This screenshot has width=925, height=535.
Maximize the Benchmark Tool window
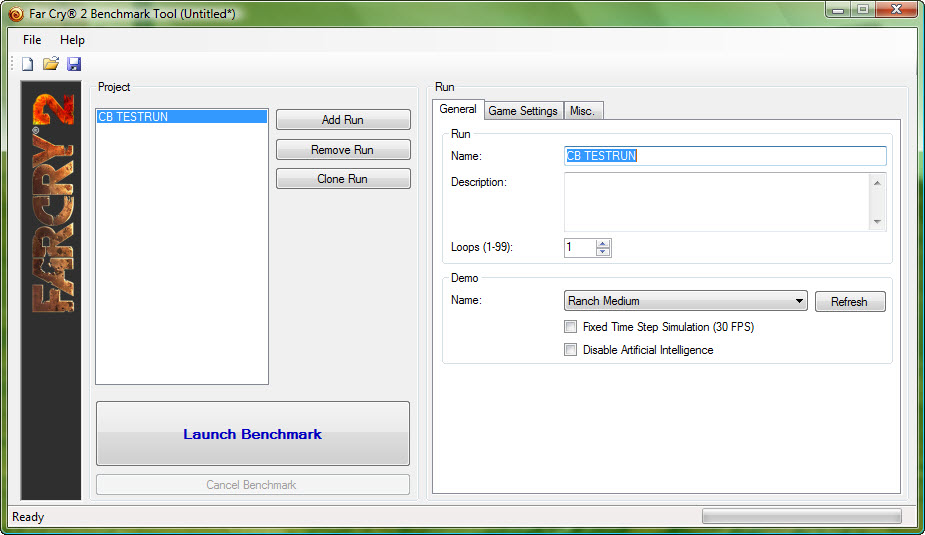click(x=863, y=10)
